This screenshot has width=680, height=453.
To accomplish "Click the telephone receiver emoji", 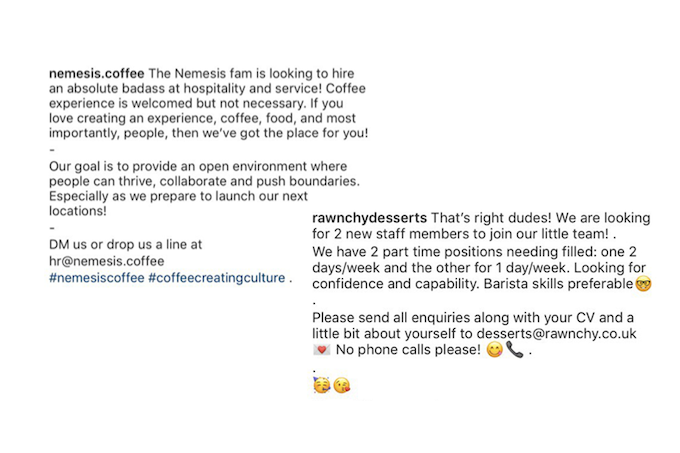I will tap(515, 349).
